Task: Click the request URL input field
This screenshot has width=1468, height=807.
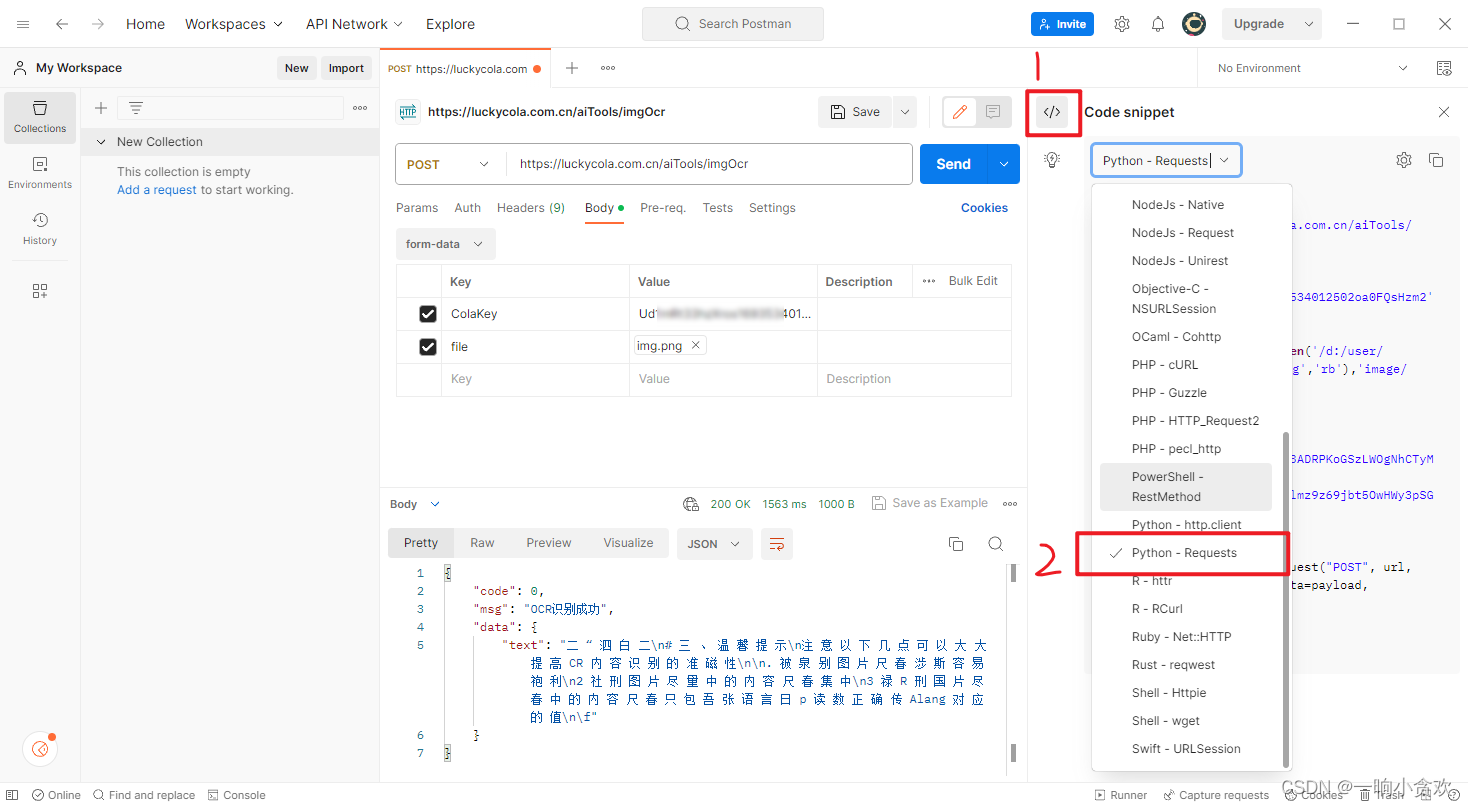Action: [x=708, y=164]
